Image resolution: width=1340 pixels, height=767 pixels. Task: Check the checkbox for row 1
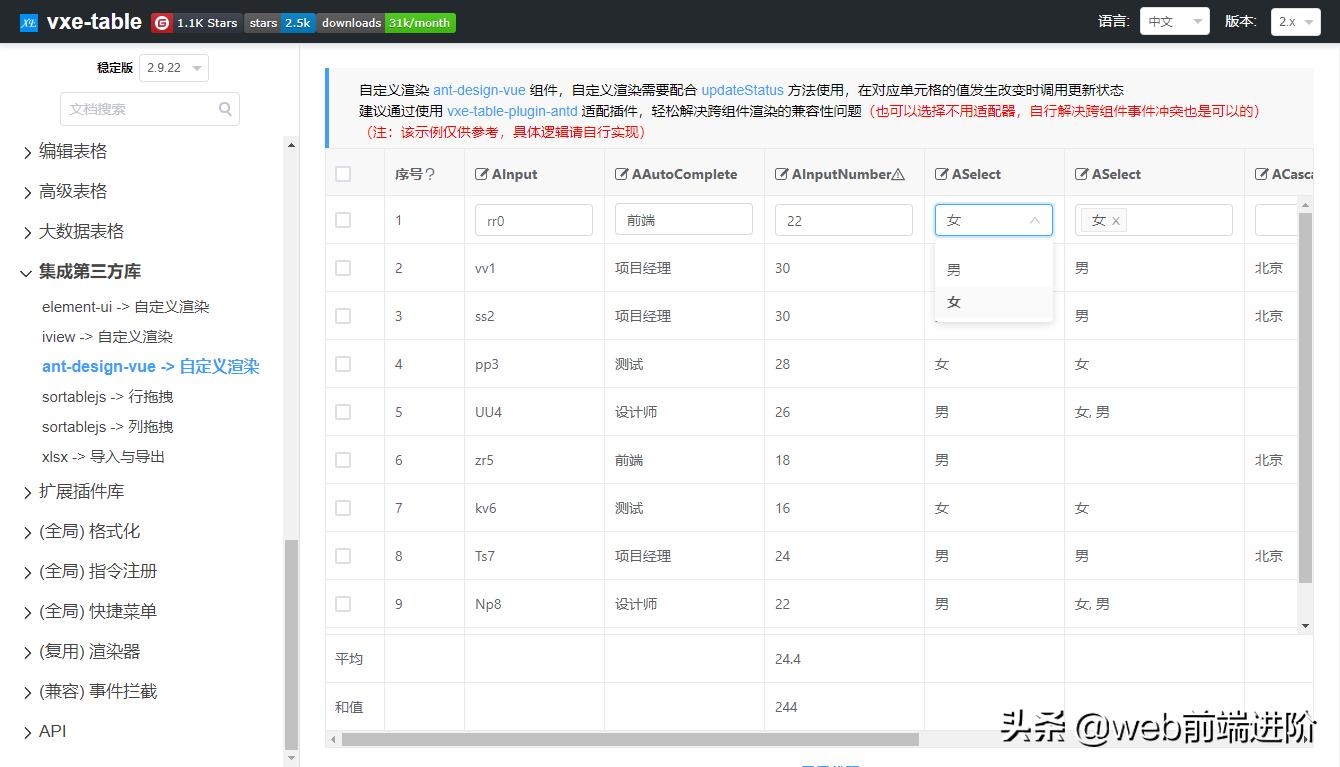click(343, 220)
